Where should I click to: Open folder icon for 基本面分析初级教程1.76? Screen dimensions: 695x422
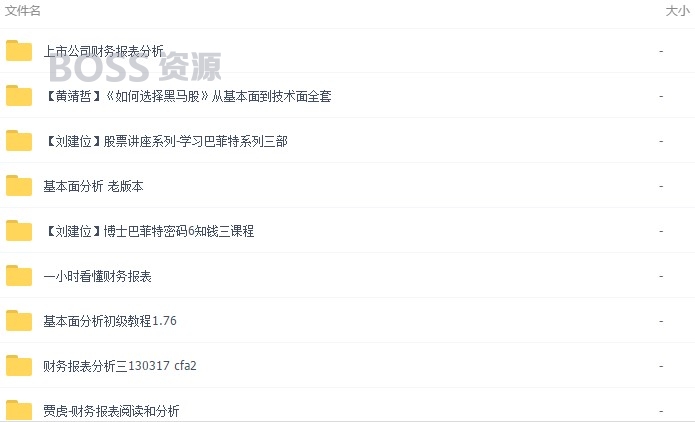[19, 321]
